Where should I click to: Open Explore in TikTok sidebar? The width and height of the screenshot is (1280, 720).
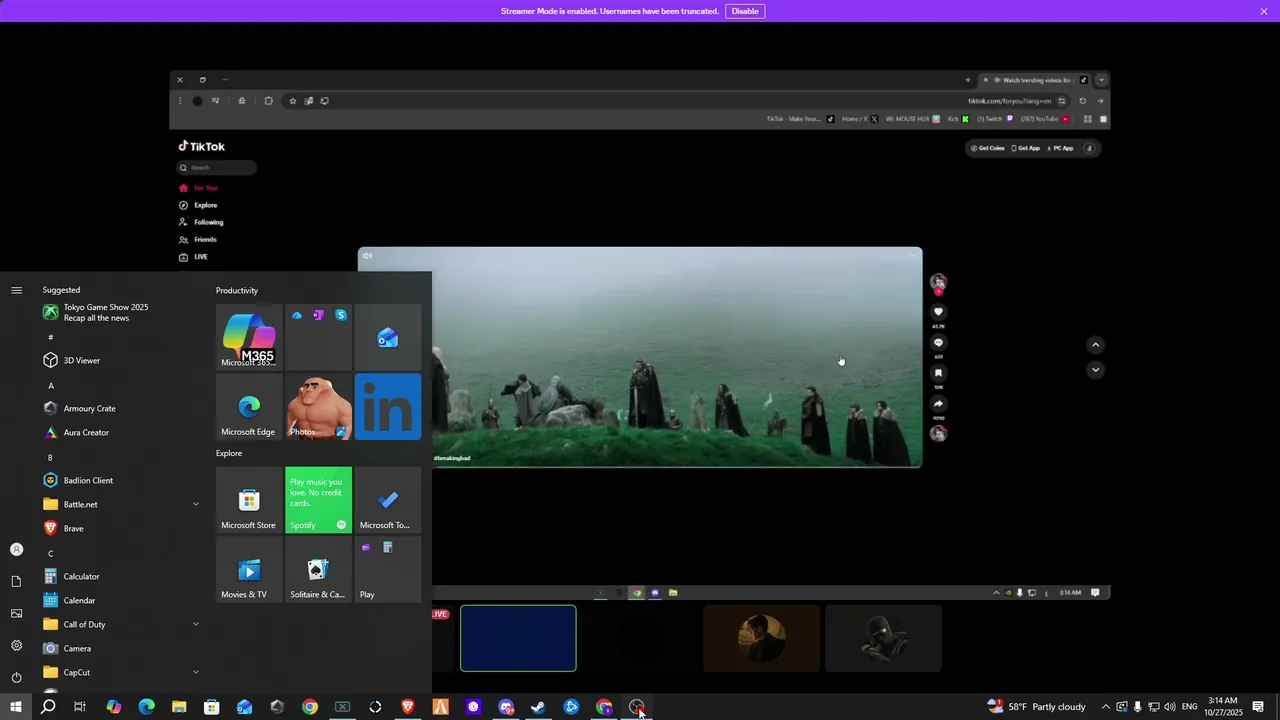pyautogui.click(x=198, y=205)
